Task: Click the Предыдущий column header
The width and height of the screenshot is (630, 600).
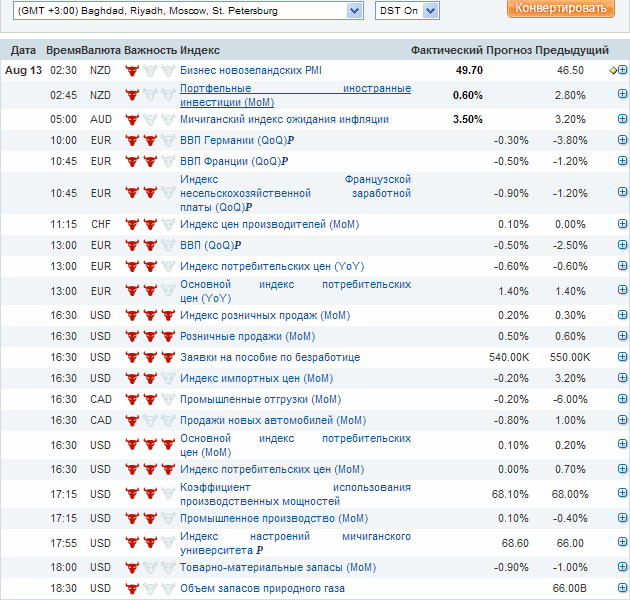Action: tap(572, 50)
